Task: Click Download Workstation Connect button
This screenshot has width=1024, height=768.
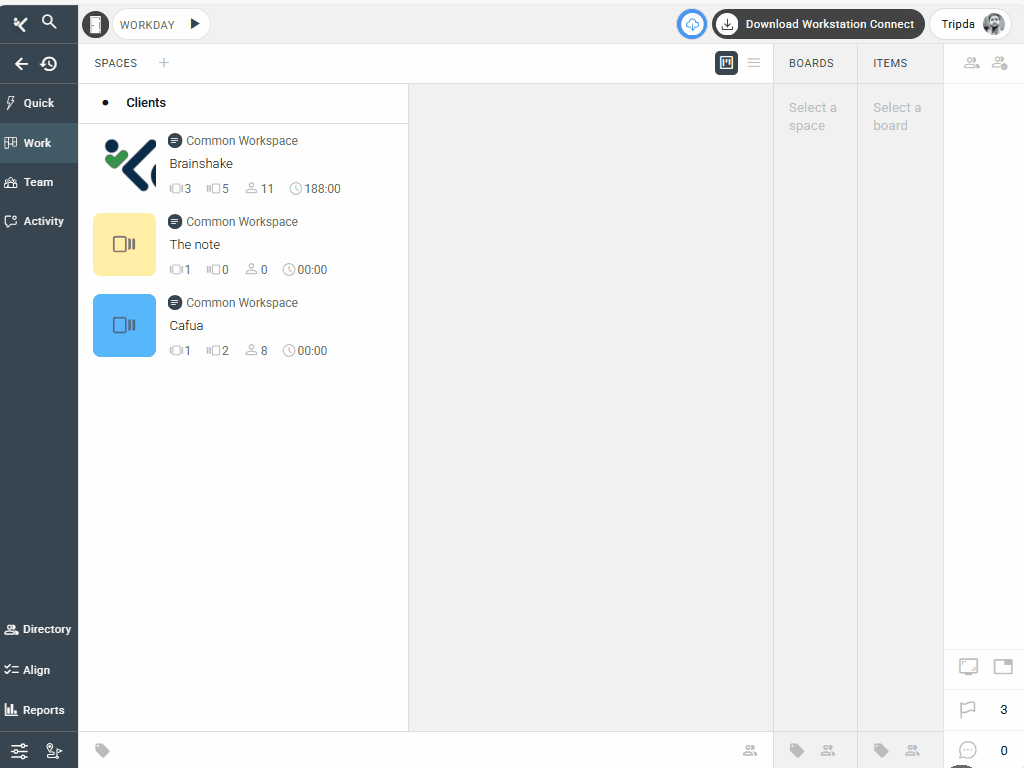Action: pos(817,24)
